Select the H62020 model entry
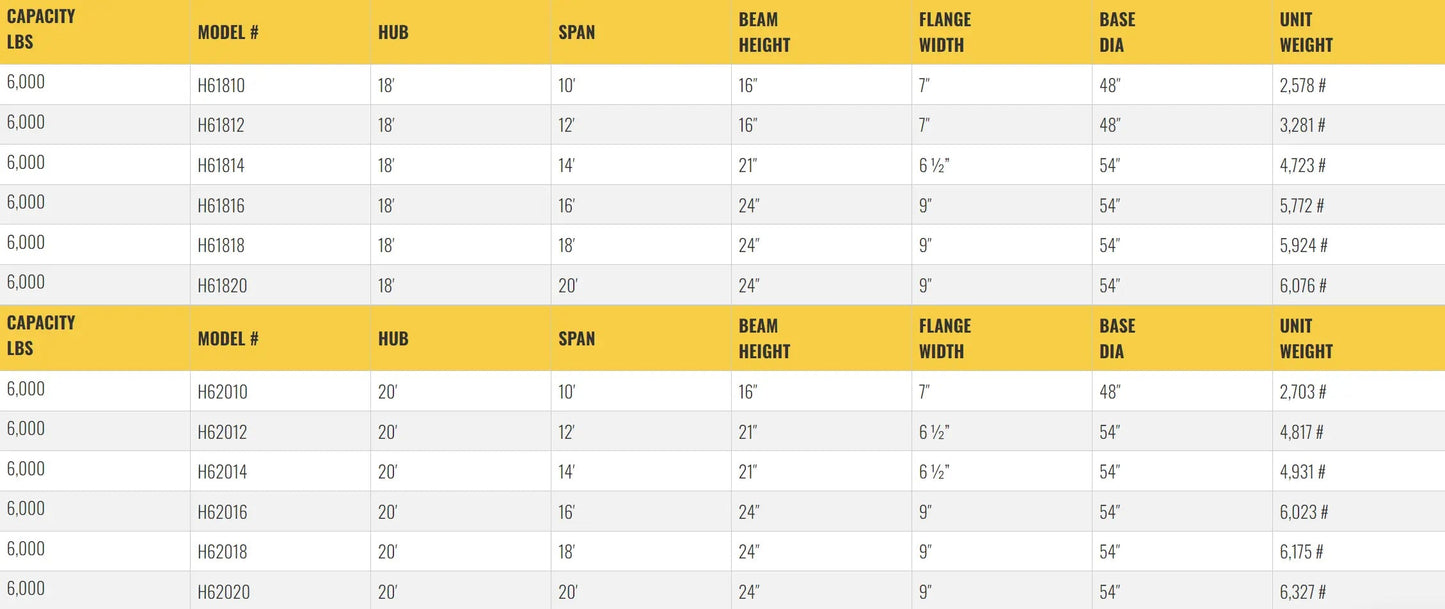 pyautogui.click(x=223, y=592)
